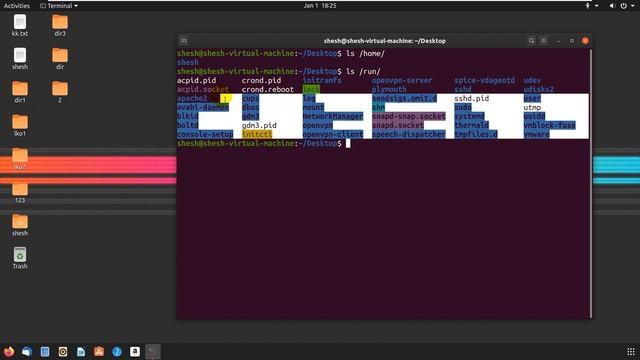Click 'udisks2' in the ls output

[539, 89]
